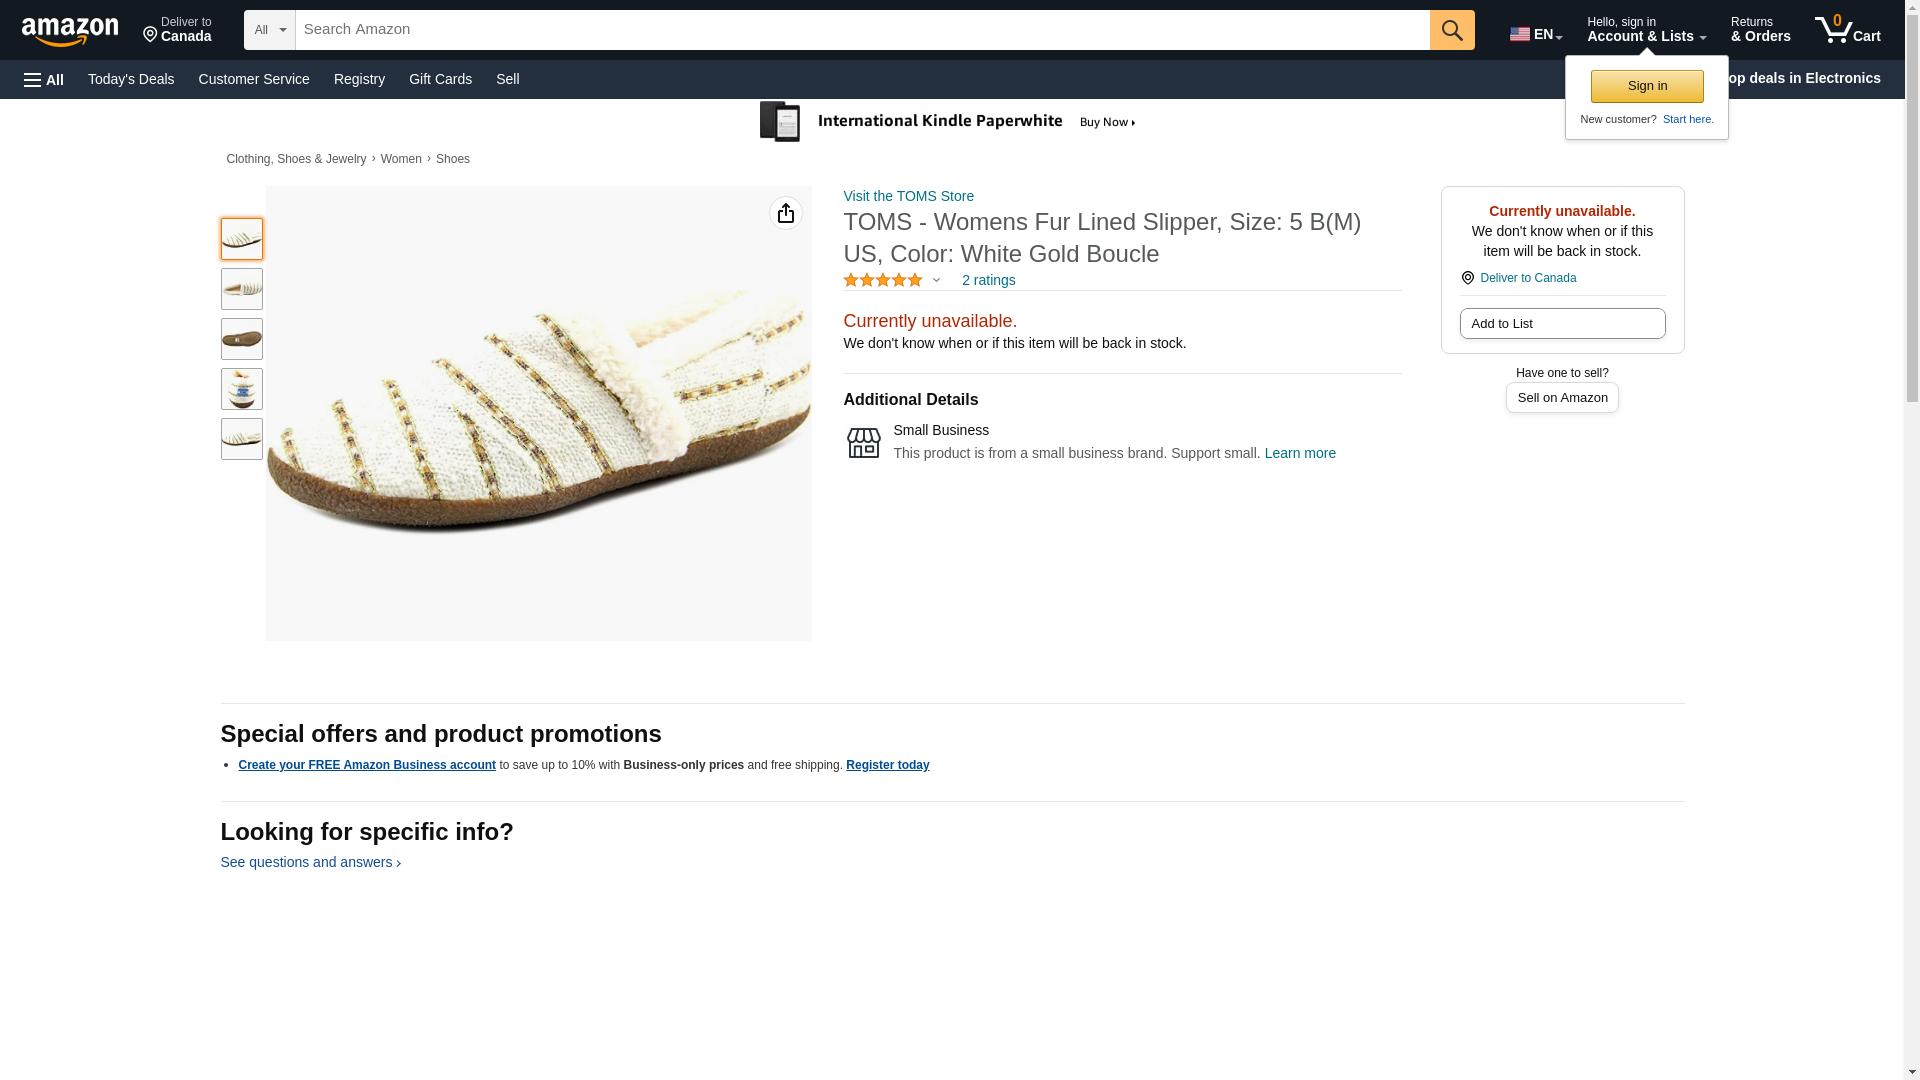Click the yellow Sign in button
Screen dimensions: 1920x1080
(x=1647, y=86)
